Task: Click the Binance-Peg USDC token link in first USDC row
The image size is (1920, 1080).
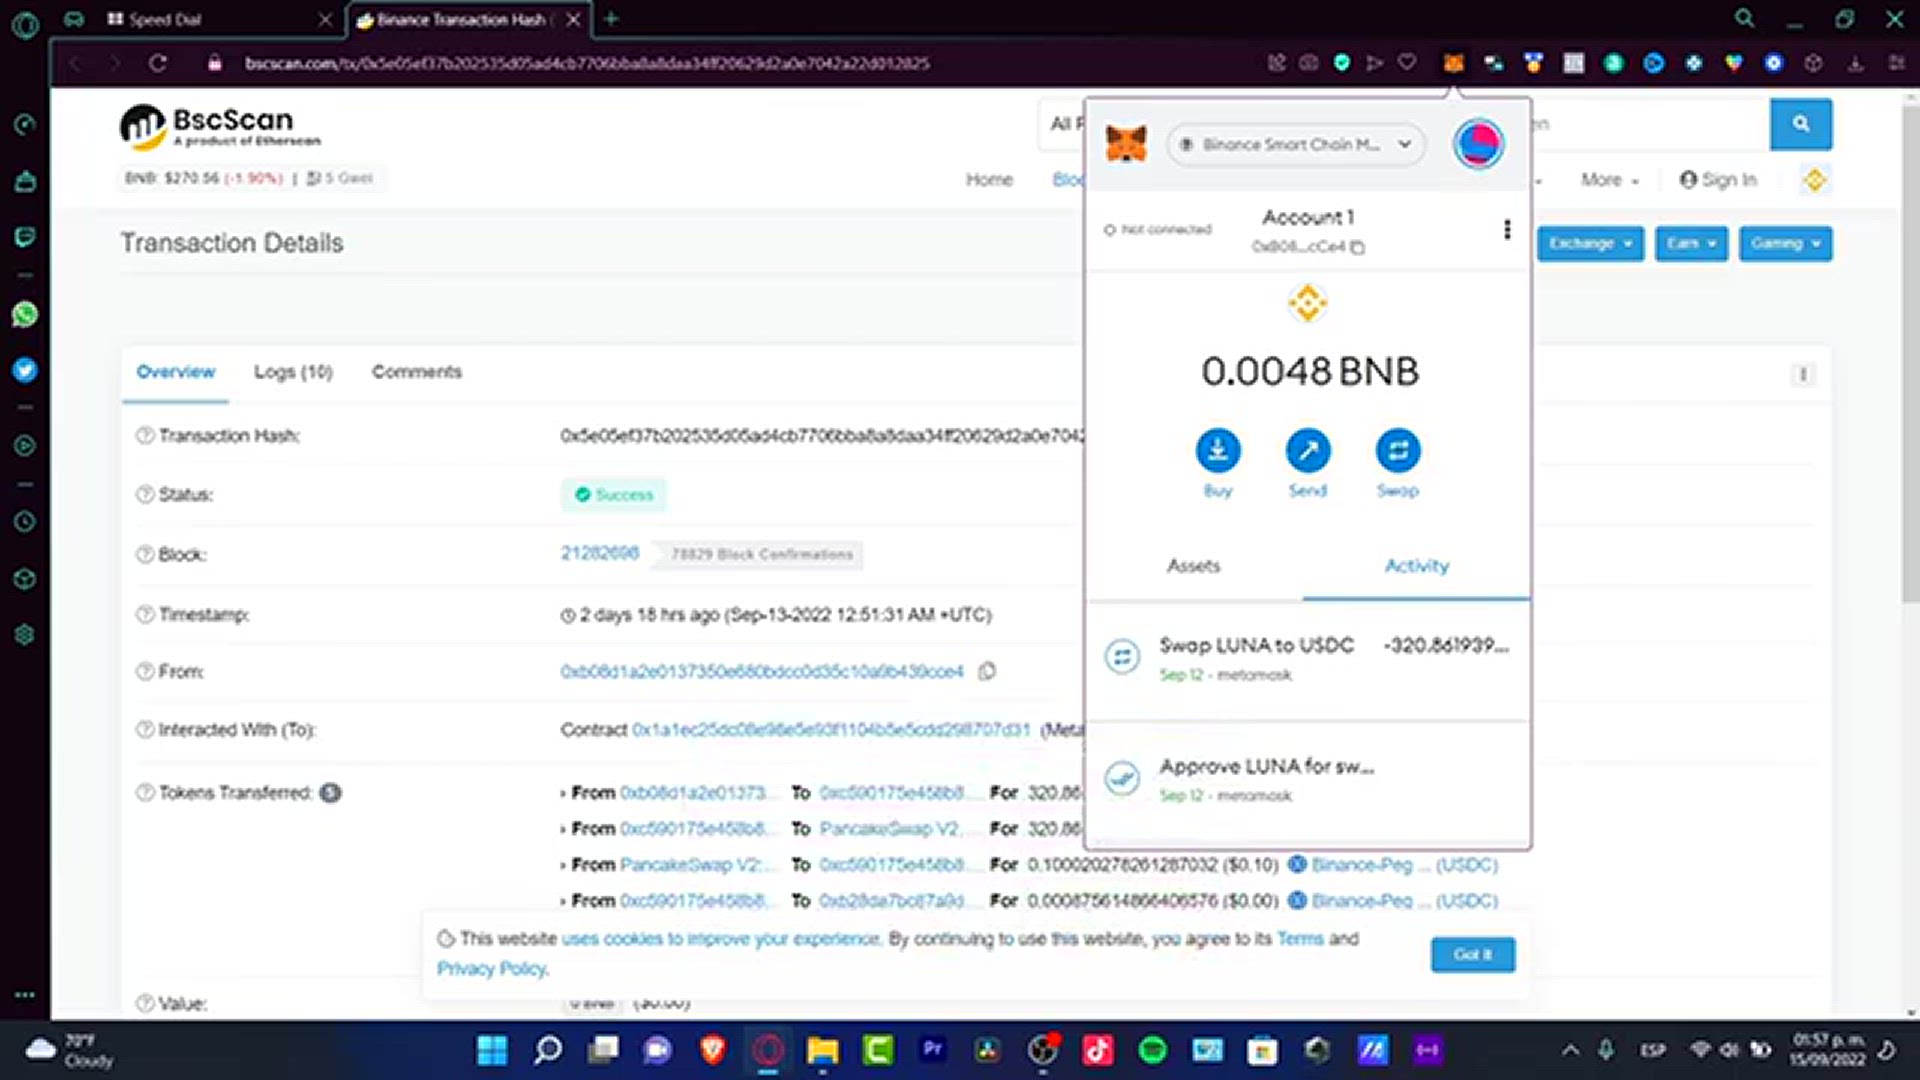Action: point(1403,865)
